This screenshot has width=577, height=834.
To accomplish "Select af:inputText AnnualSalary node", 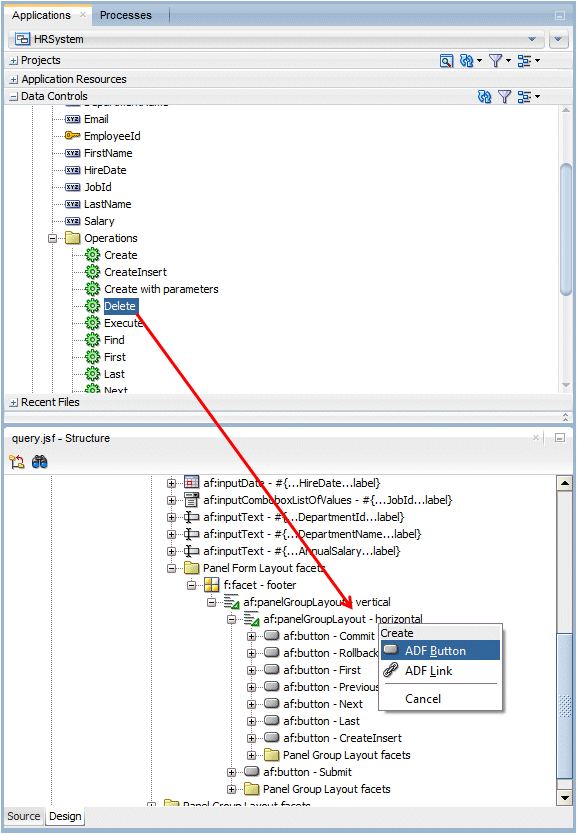I will pos(302,551).
